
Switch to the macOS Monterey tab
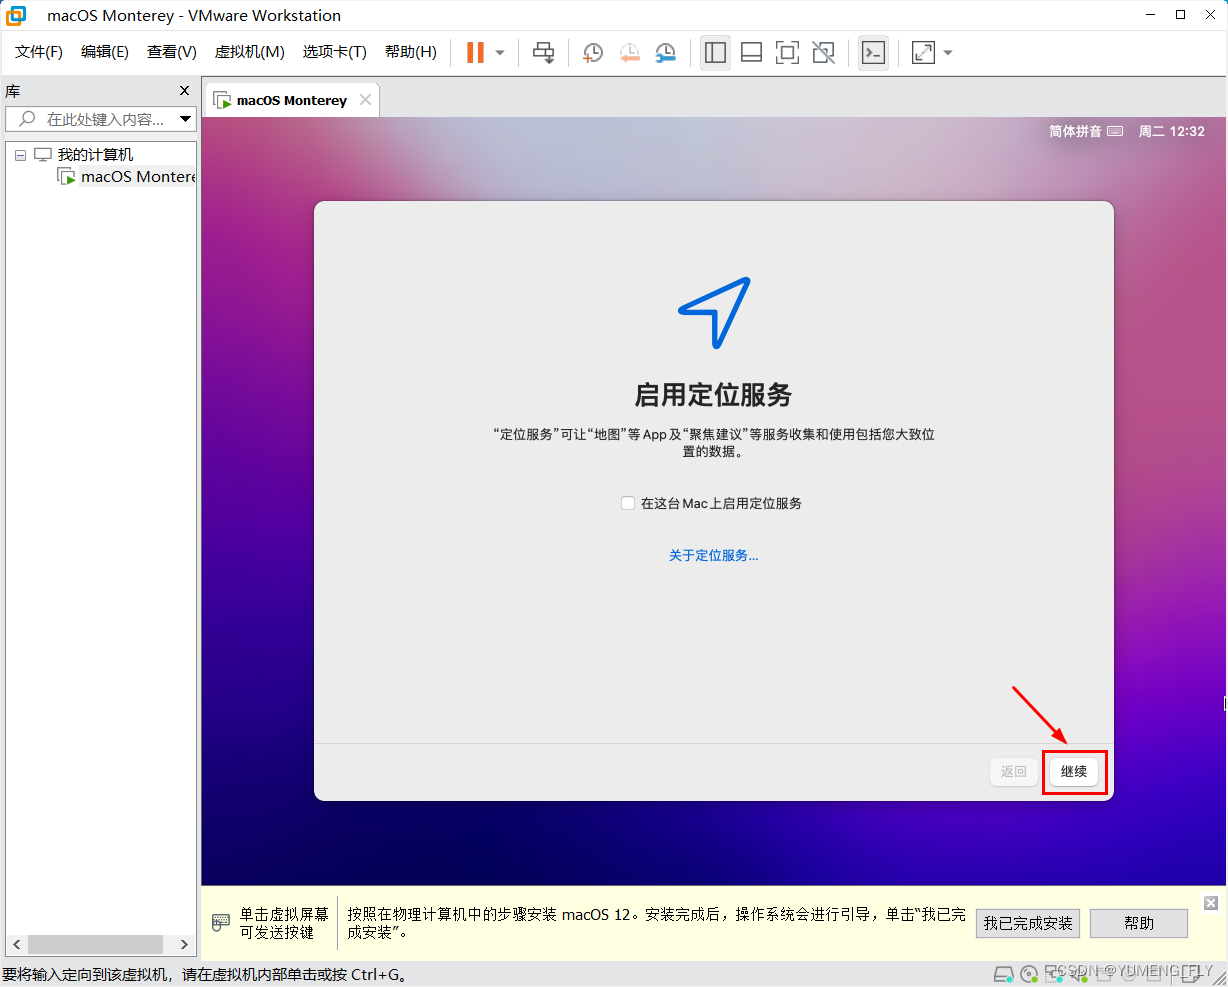point(291,100)
